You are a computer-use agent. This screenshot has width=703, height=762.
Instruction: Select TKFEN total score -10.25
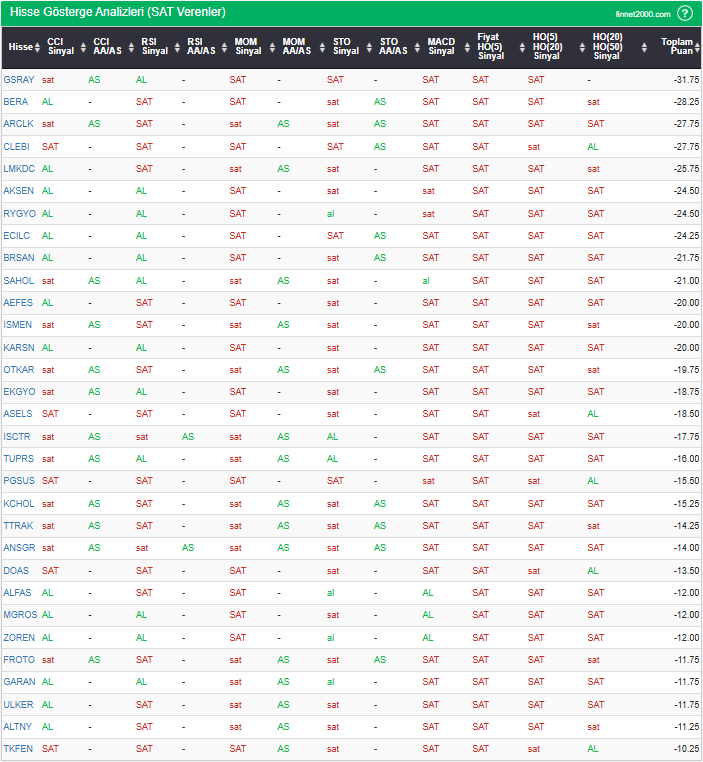686,748
